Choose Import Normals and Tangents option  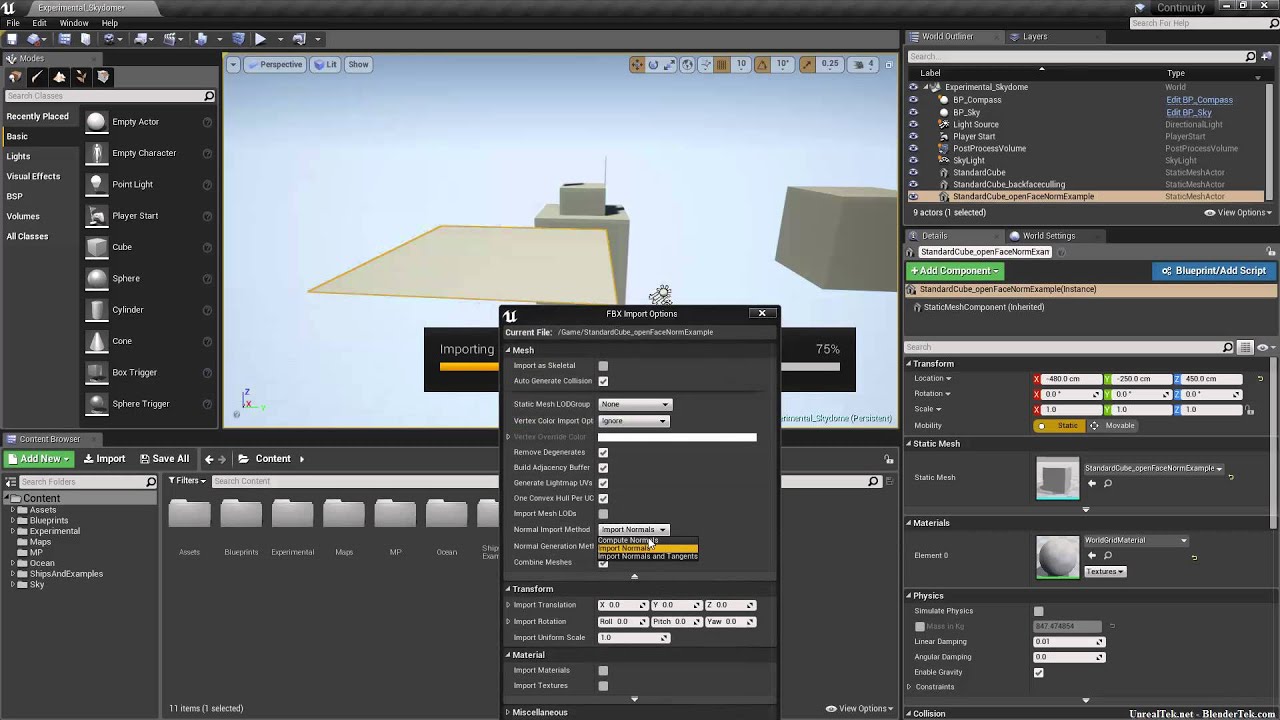647,556
